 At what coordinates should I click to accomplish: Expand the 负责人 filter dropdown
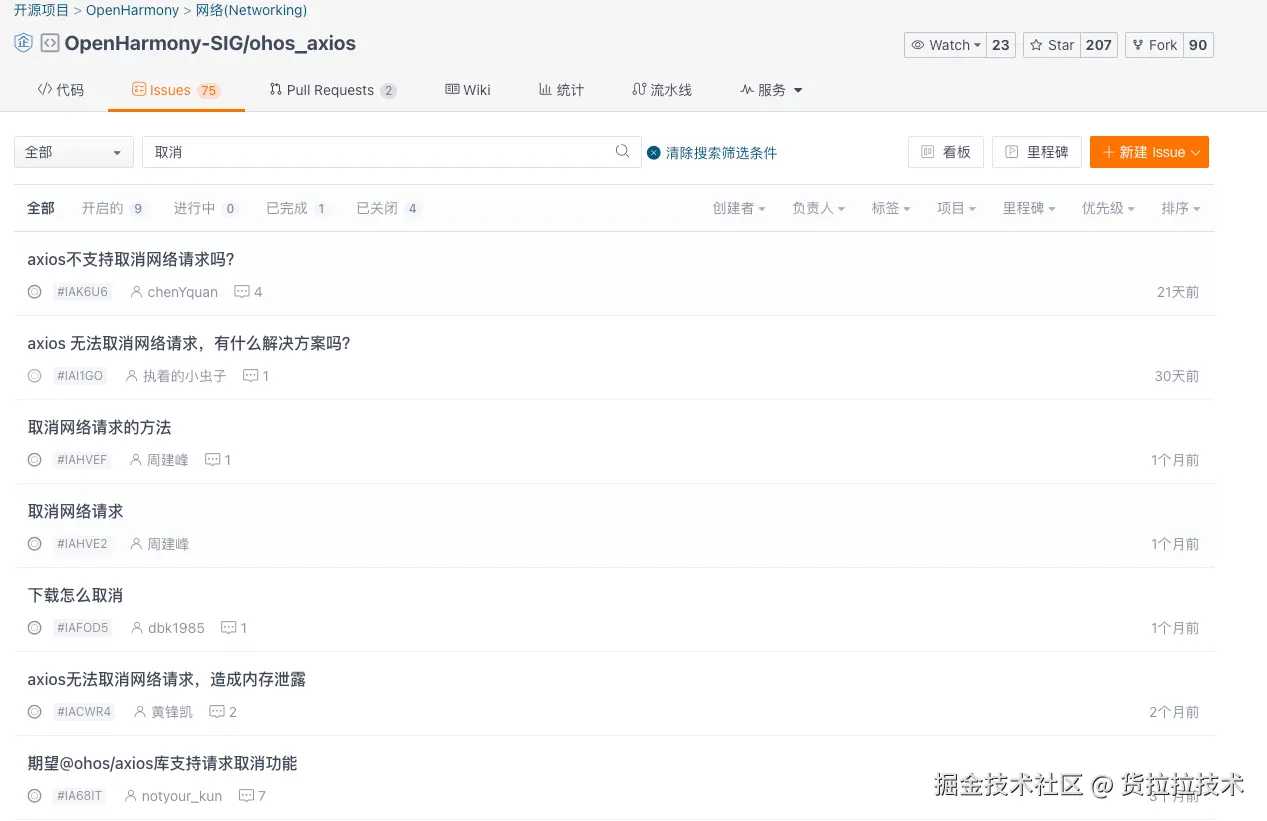pyautogui.click(x=818, y=208)
